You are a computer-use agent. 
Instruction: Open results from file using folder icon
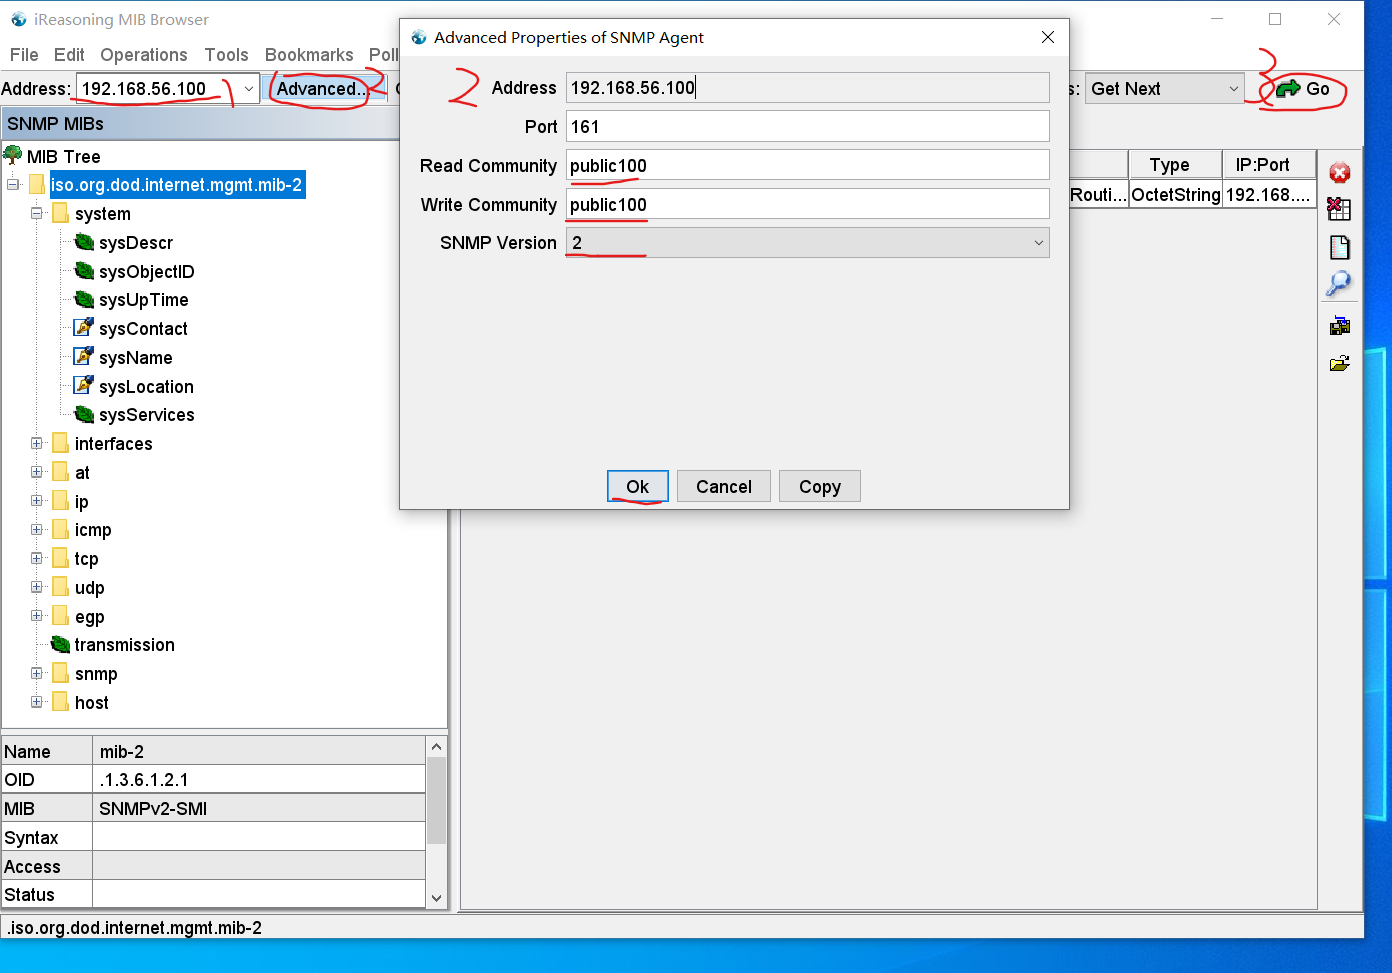click(1340, 363)
